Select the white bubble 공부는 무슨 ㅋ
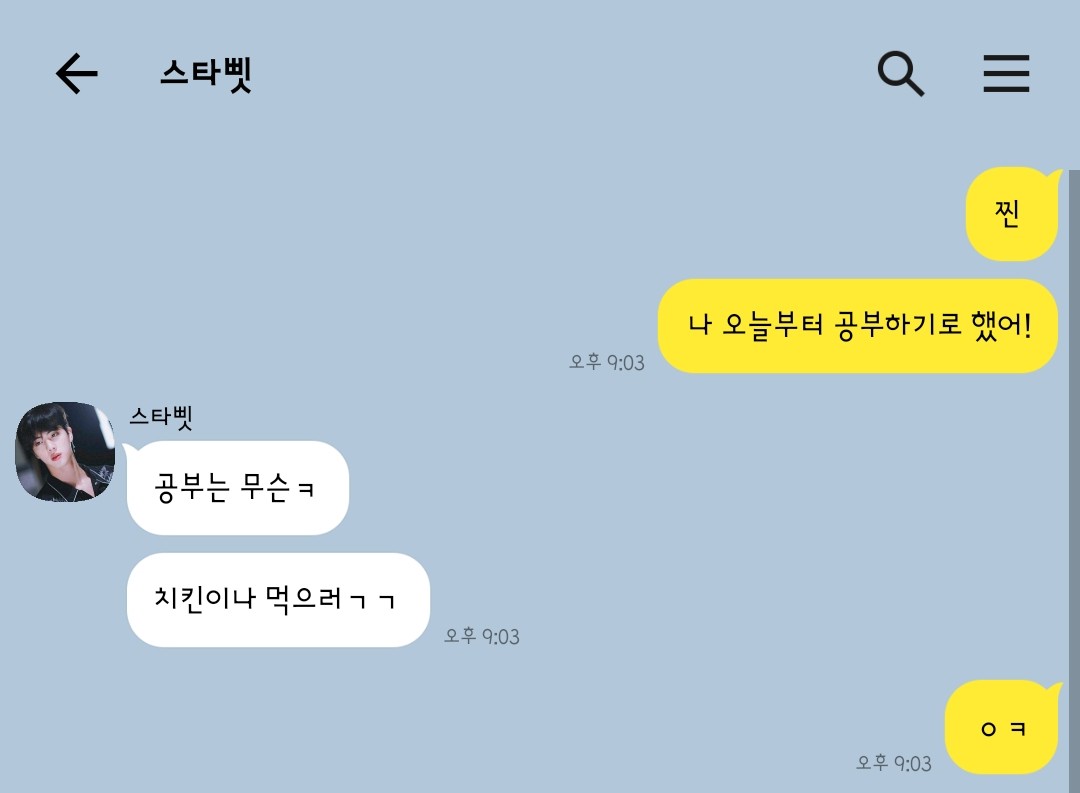The width and height of the screenshot is (1080, 793). (x=238, y=488)
